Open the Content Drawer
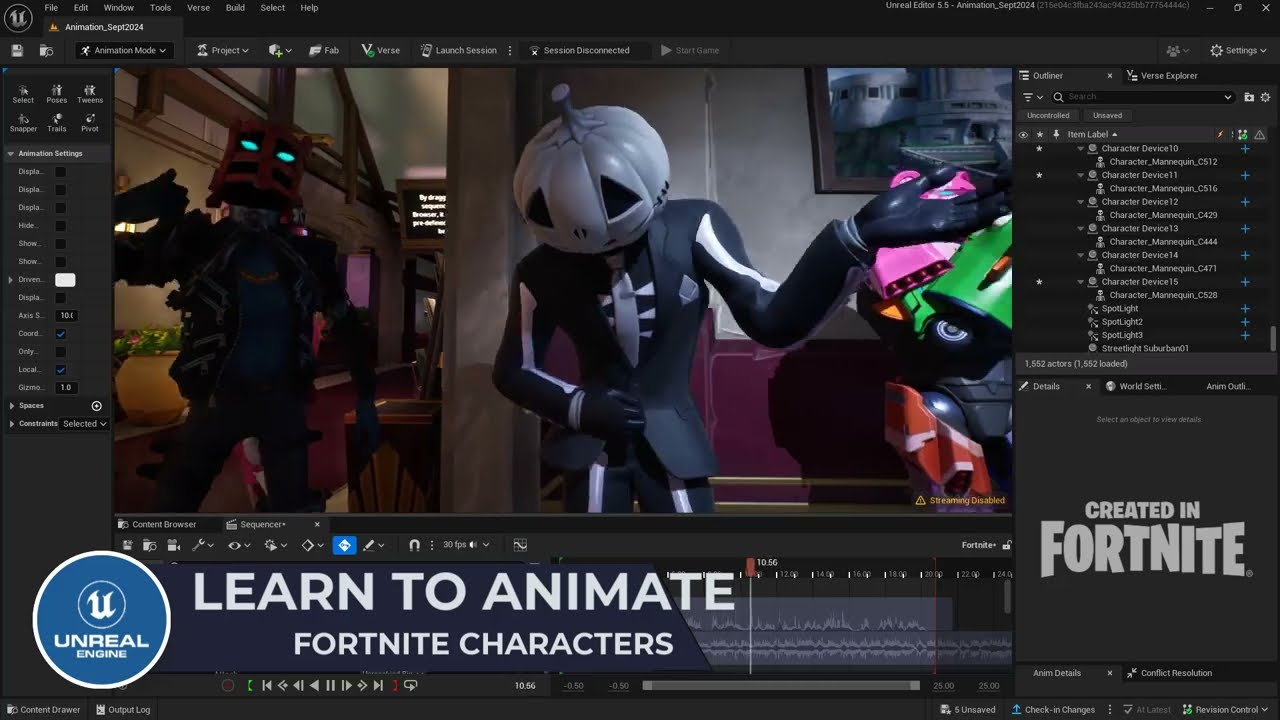This screenshot has width=1280, height=720. pos(42,710)
